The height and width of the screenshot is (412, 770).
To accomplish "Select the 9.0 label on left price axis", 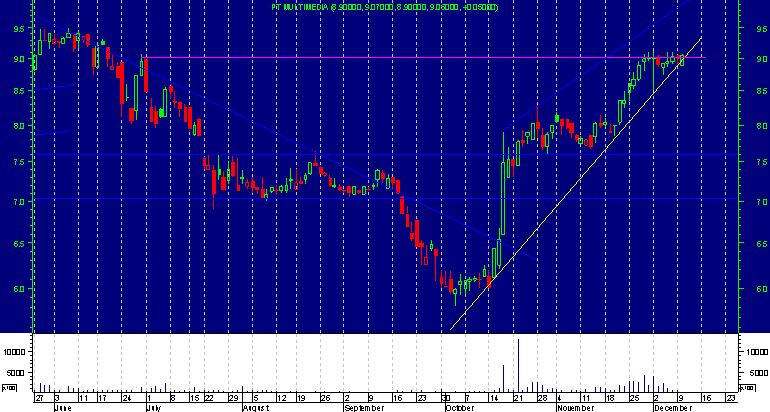I will tap(19, 59).
